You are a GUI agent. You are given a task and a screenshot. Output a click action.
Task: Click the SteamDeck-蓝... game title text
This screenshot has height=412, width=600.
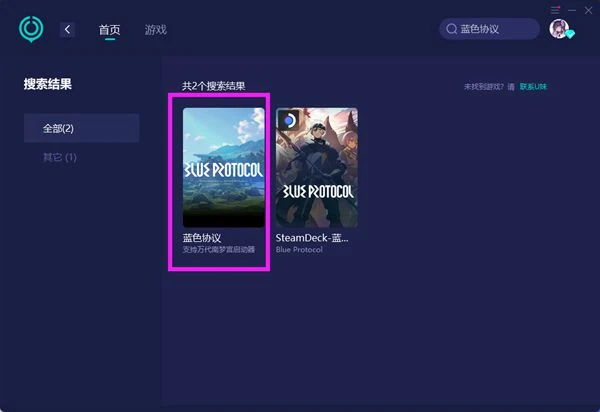pyautogui.click(x=312, y=239)
